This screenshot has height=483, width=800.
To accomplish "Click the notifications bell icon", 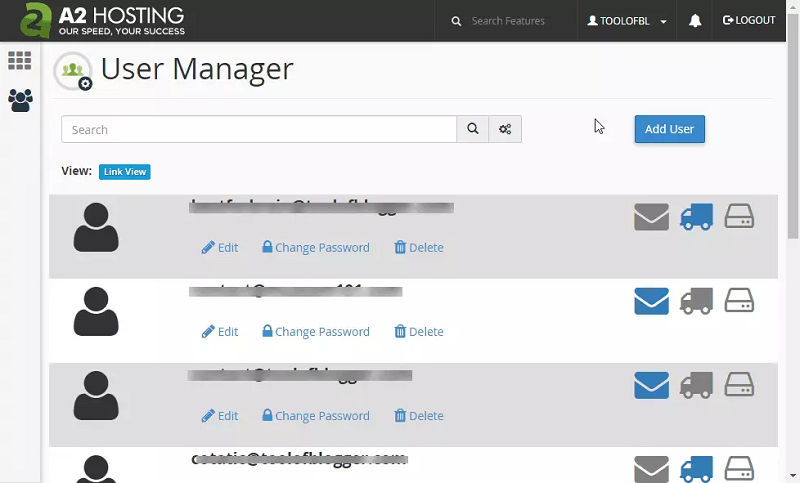I will click(x=695, y=21).
